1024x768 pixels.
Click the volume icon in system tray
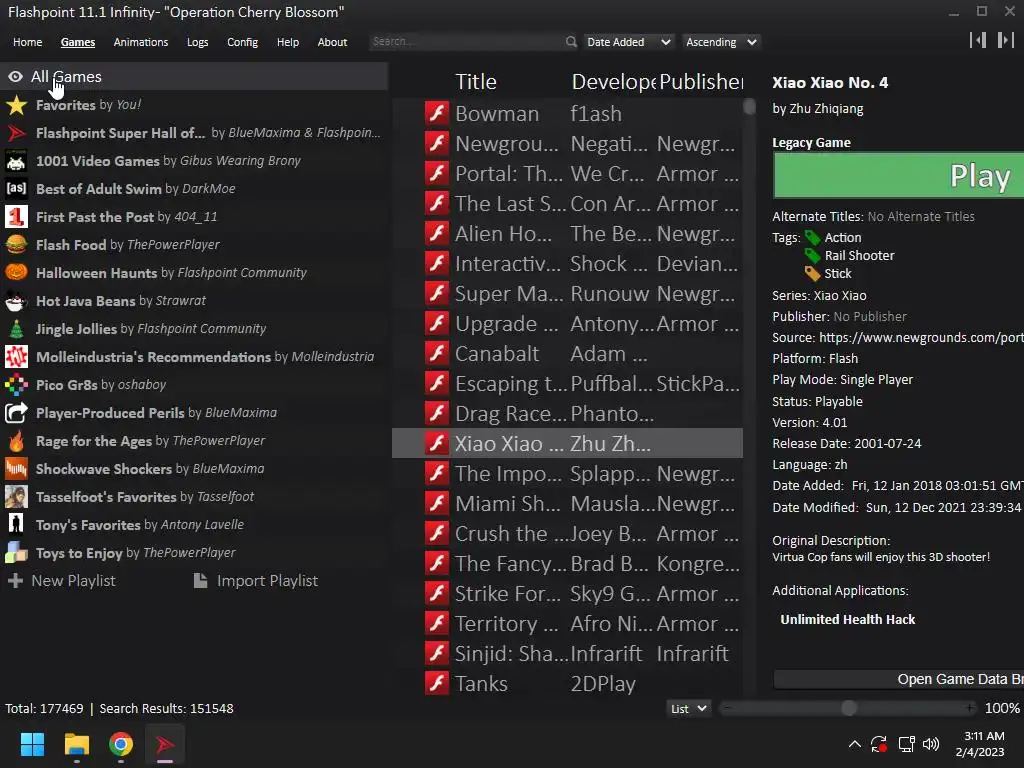point(931,744)
